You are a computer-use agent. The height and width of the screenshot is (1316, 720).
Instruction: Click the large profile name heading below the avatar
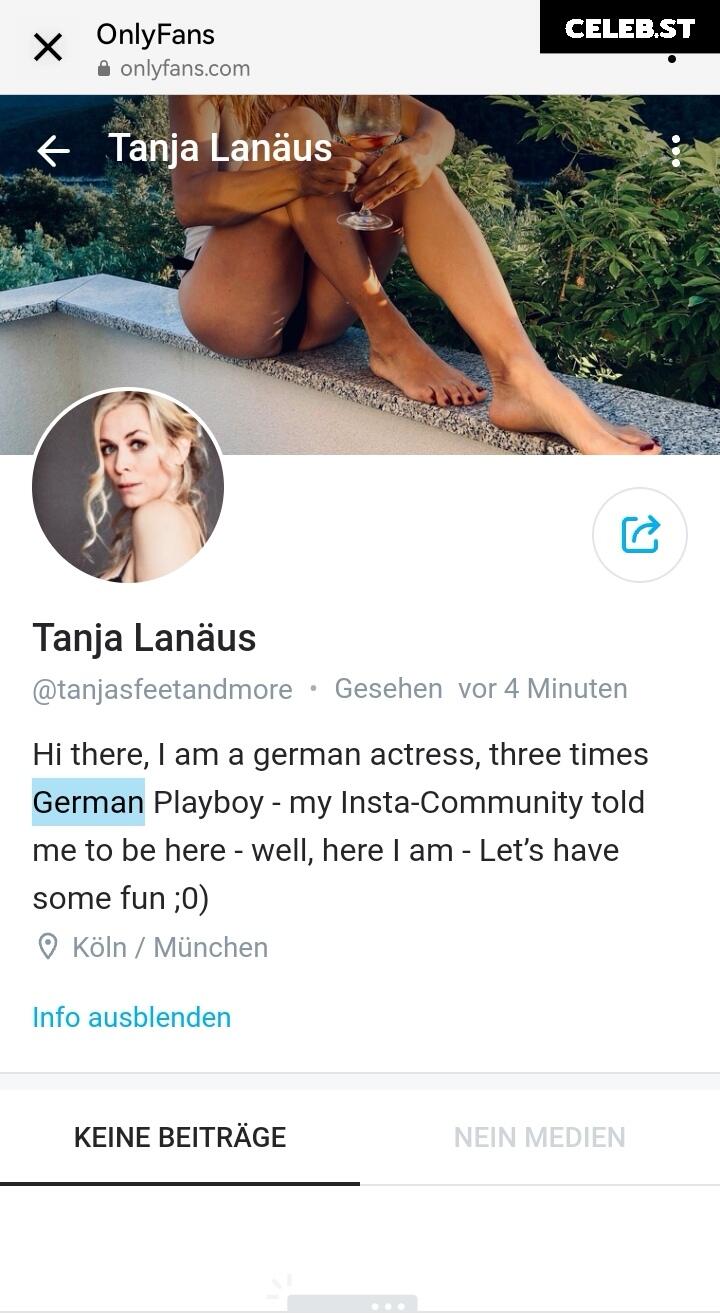pos(145,638)
